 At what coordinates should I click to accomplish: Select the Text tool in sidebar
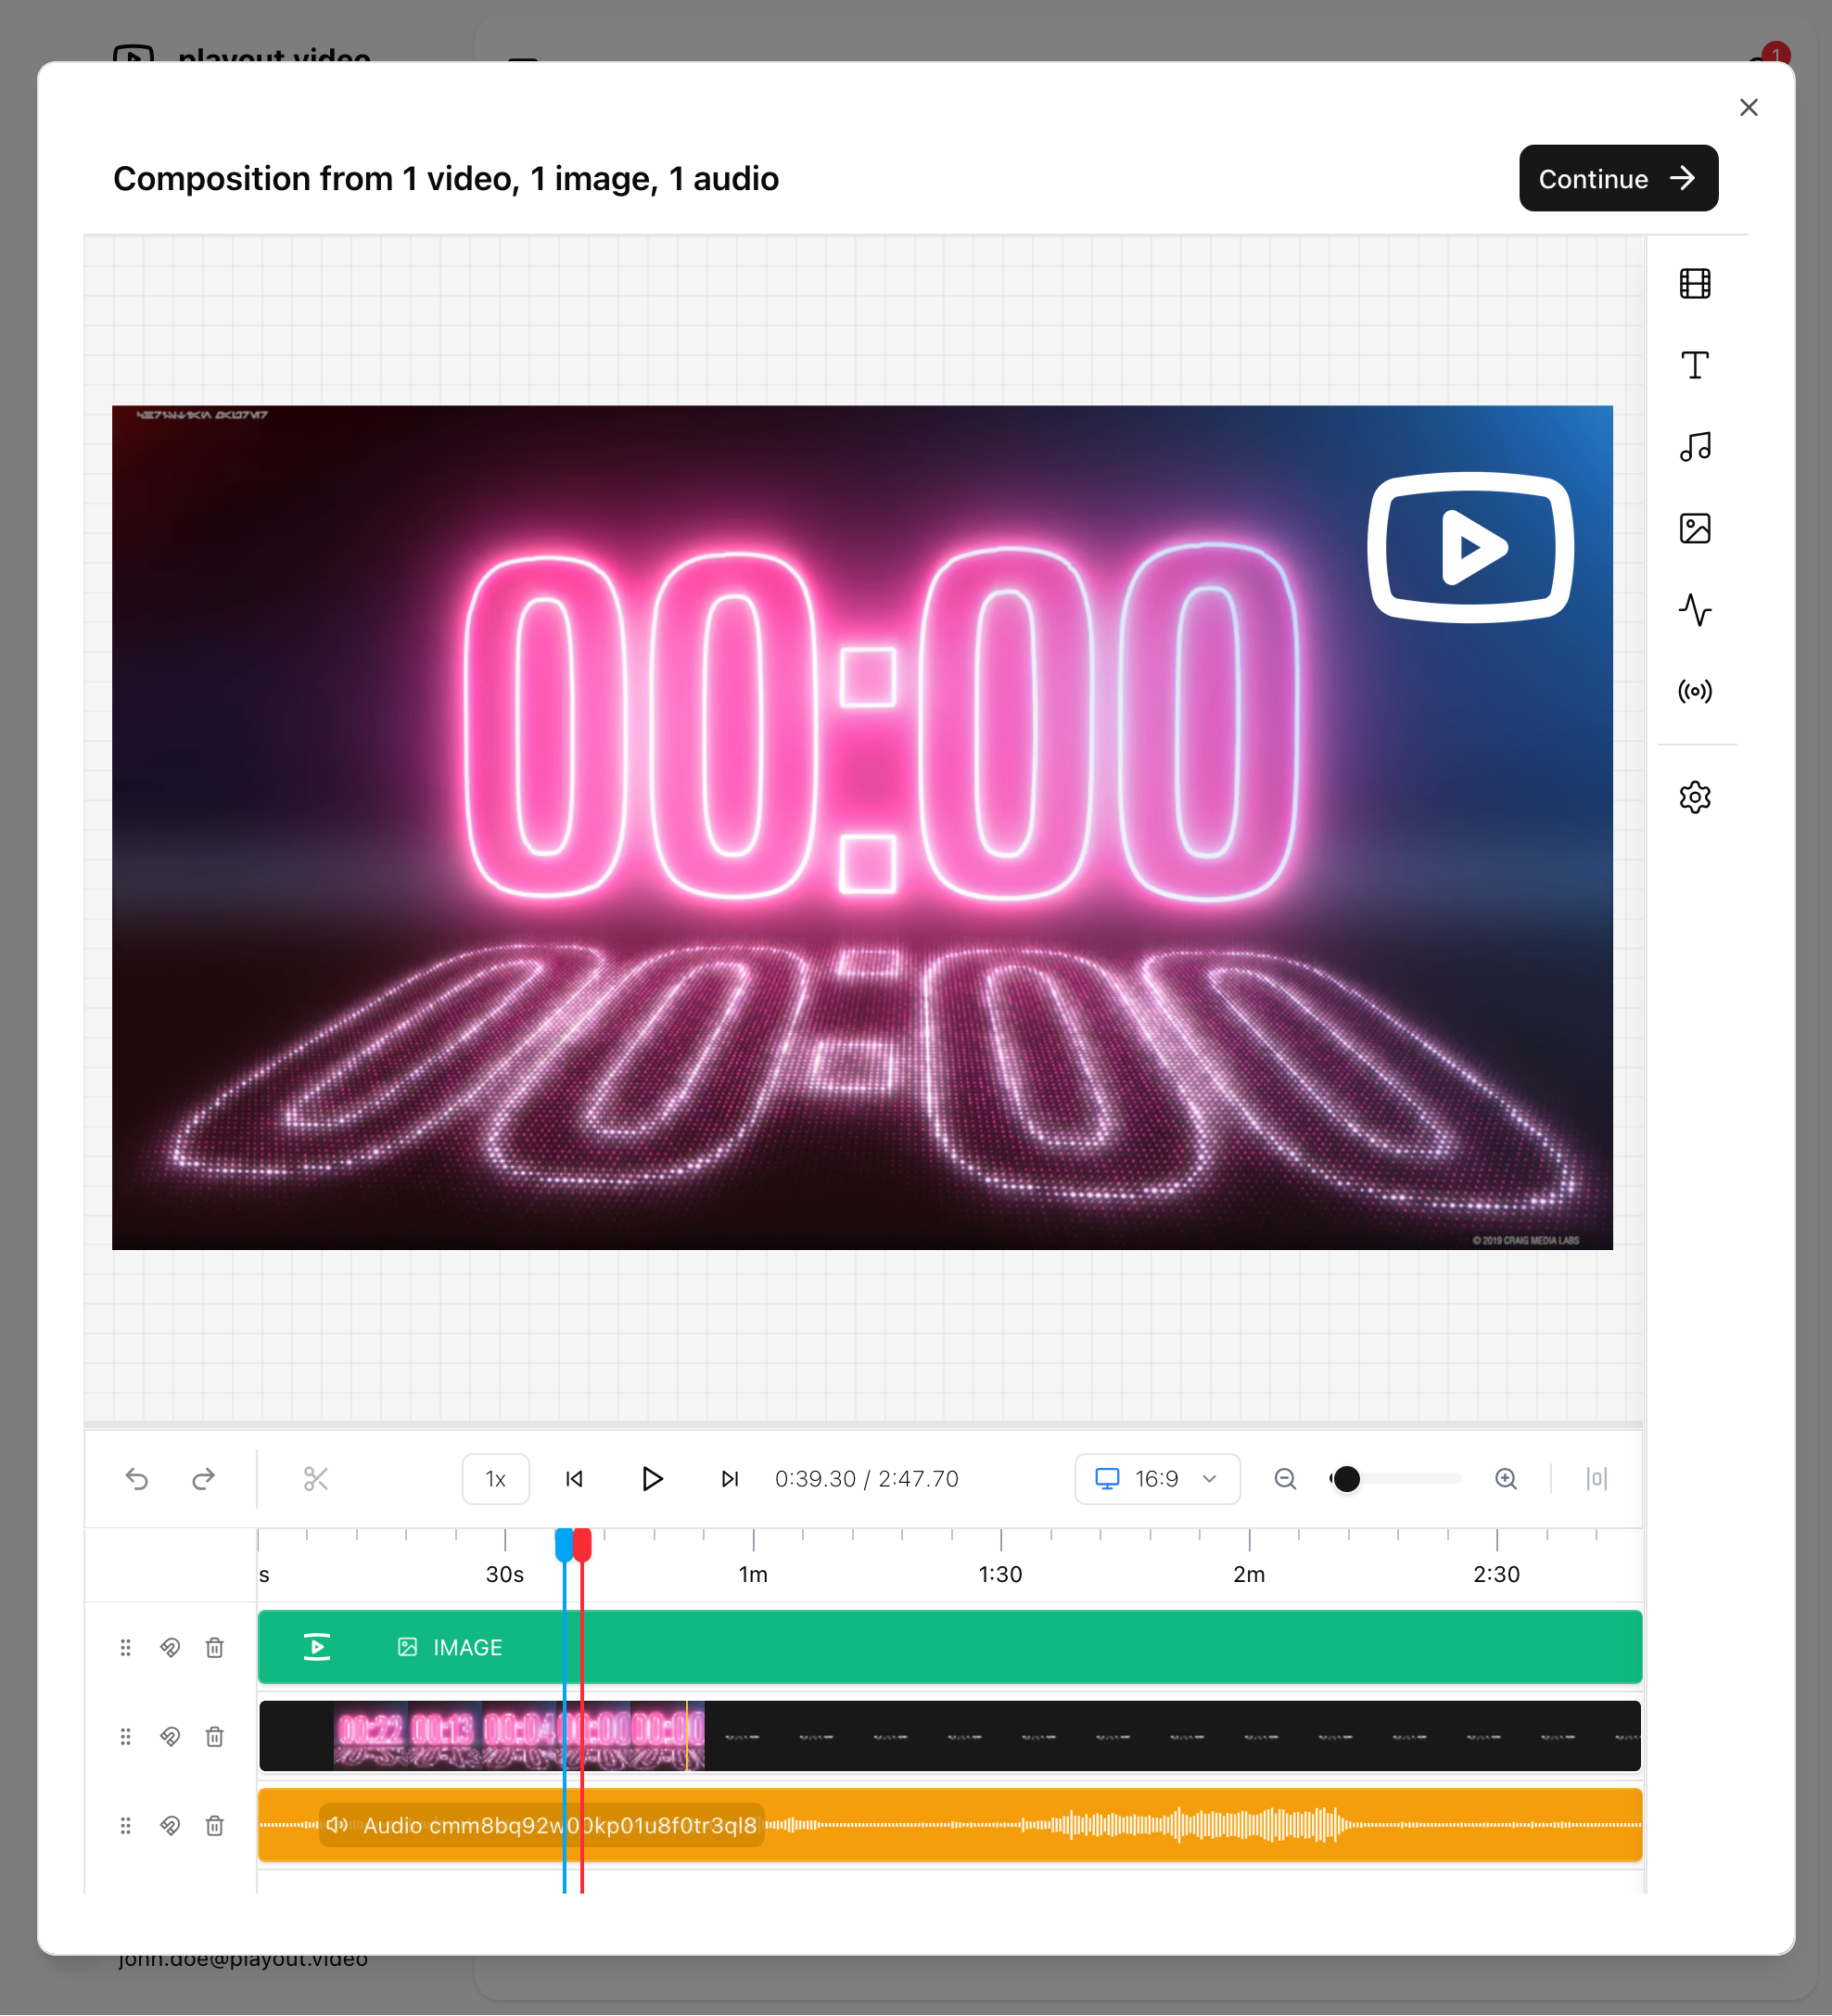coord(1694,365)
